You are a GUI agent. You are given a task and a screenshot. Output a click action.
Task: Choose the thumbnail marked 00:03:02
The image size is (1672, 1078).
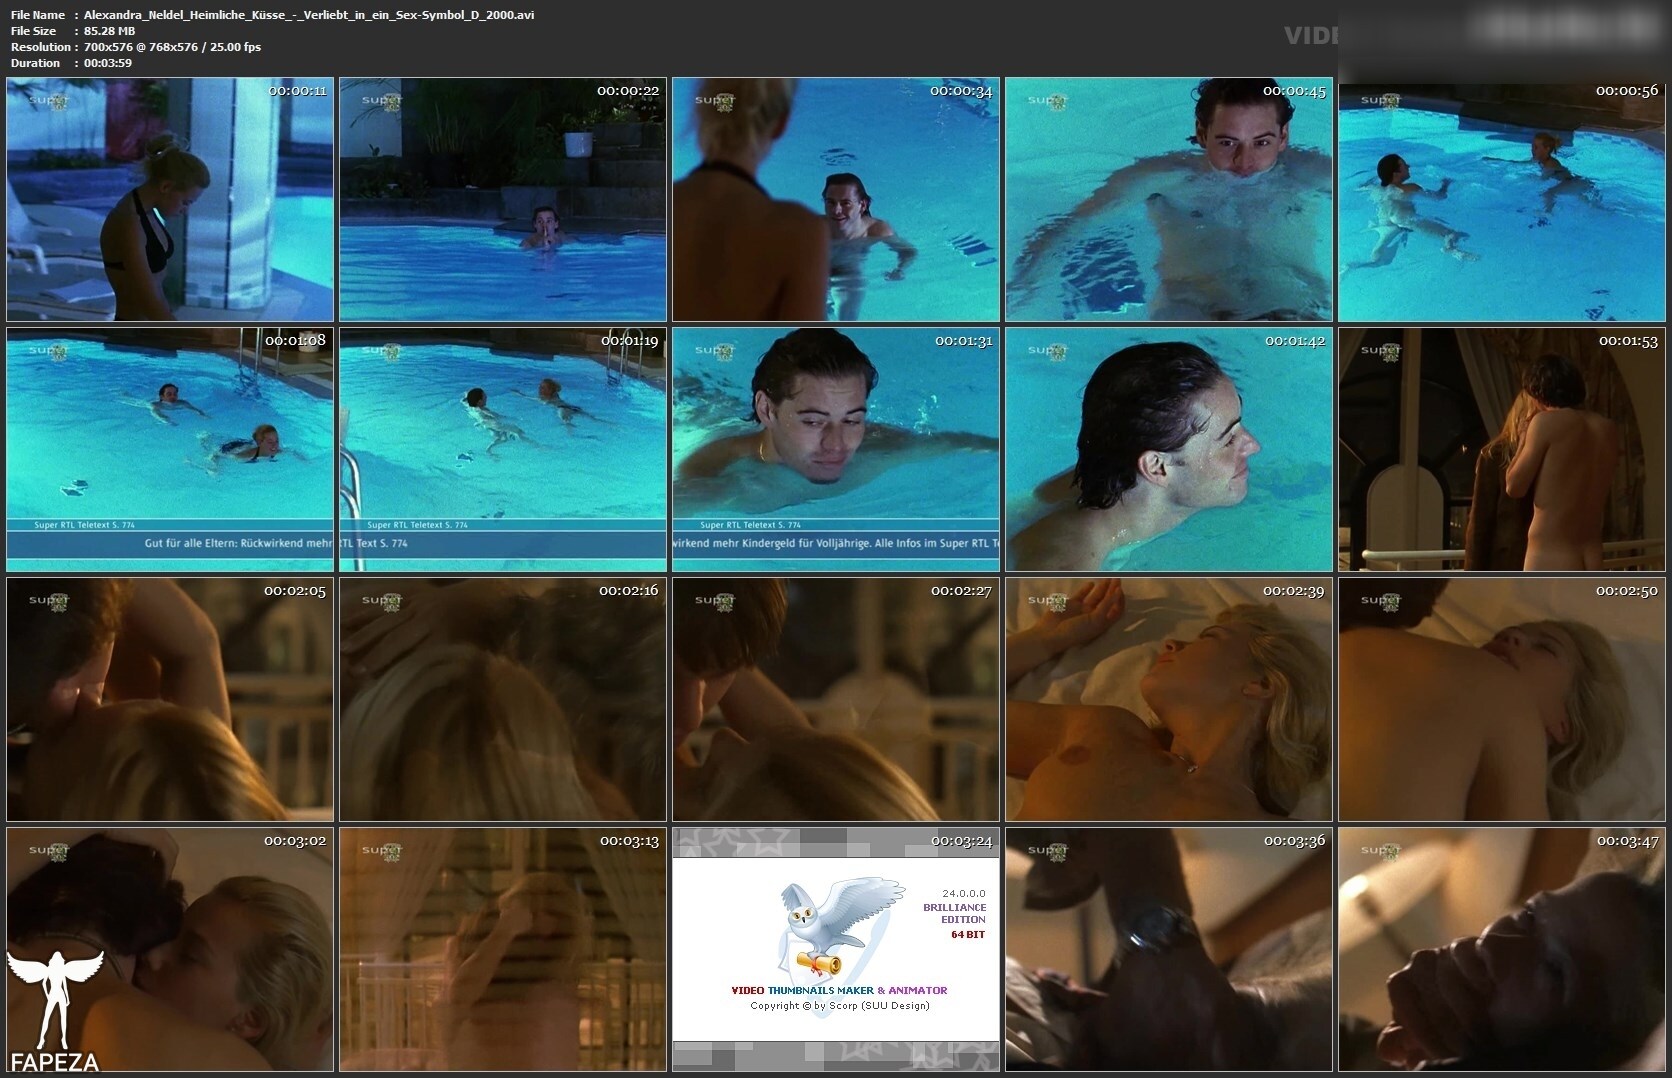click(170, 950)
